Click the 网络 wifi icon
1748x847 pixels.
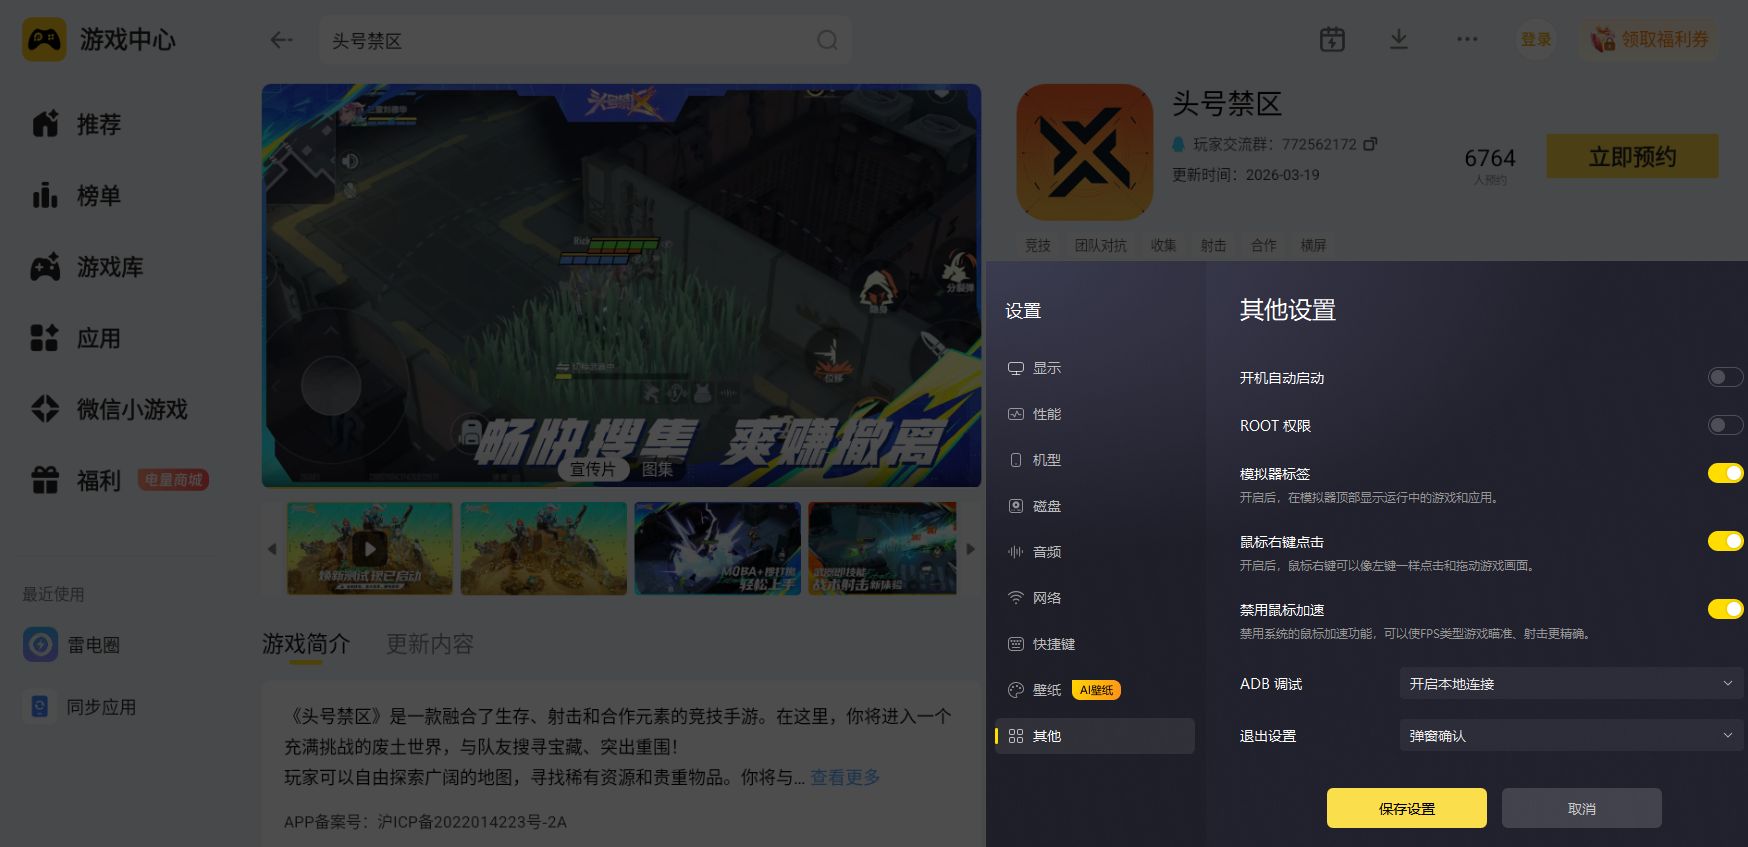tap(1016, 598)
